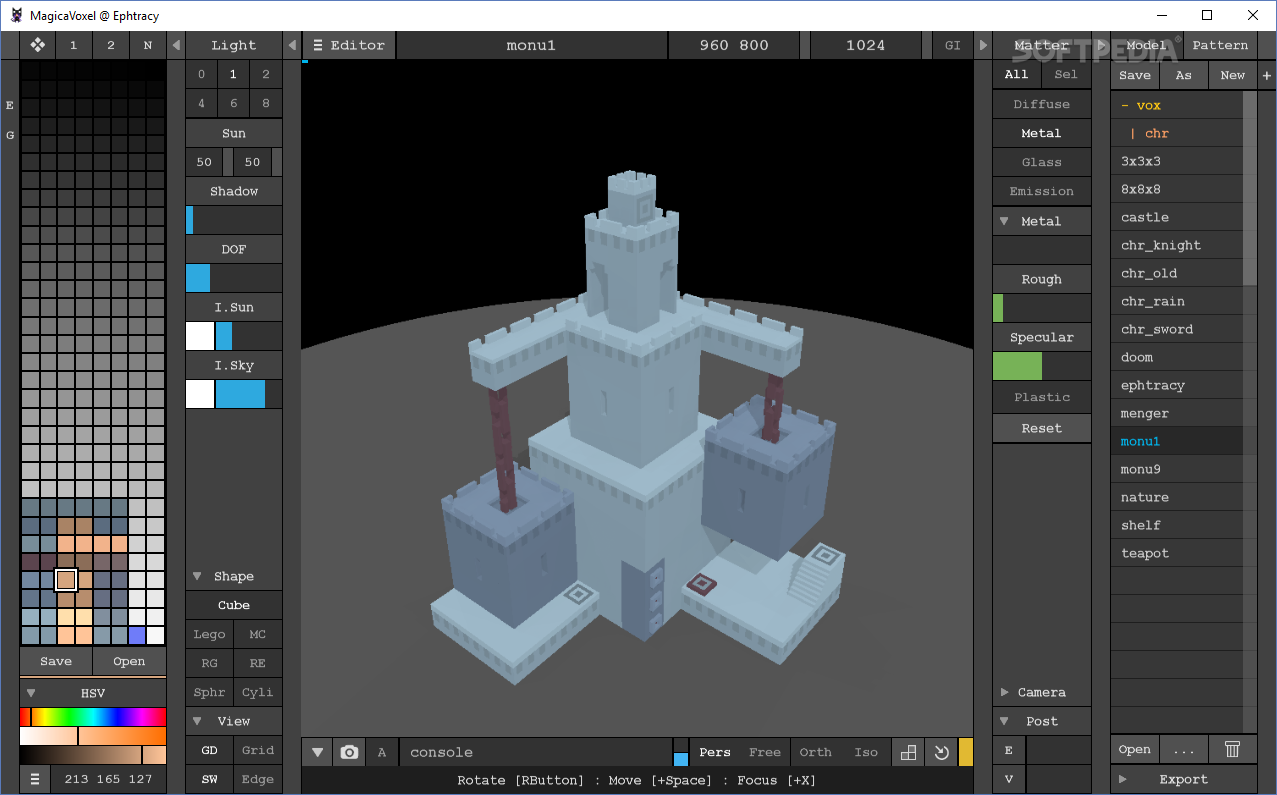Click the blue square beside console field
Viewport: 1277px width, 795px height.
681,759
